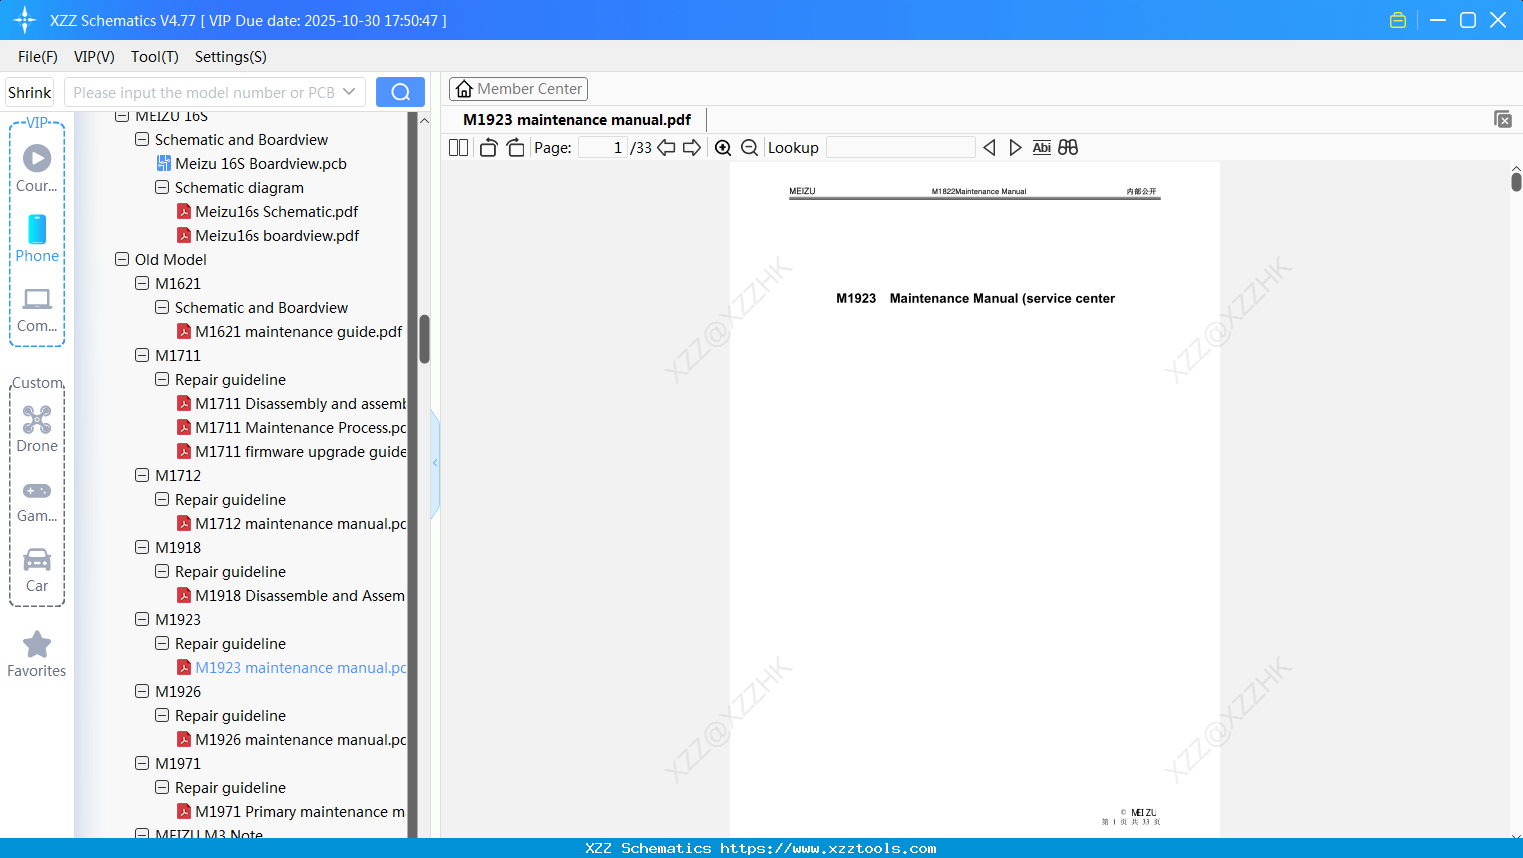
Task: Close tabs using the top-right panel icon
Action: click(x=1502, y=119)
